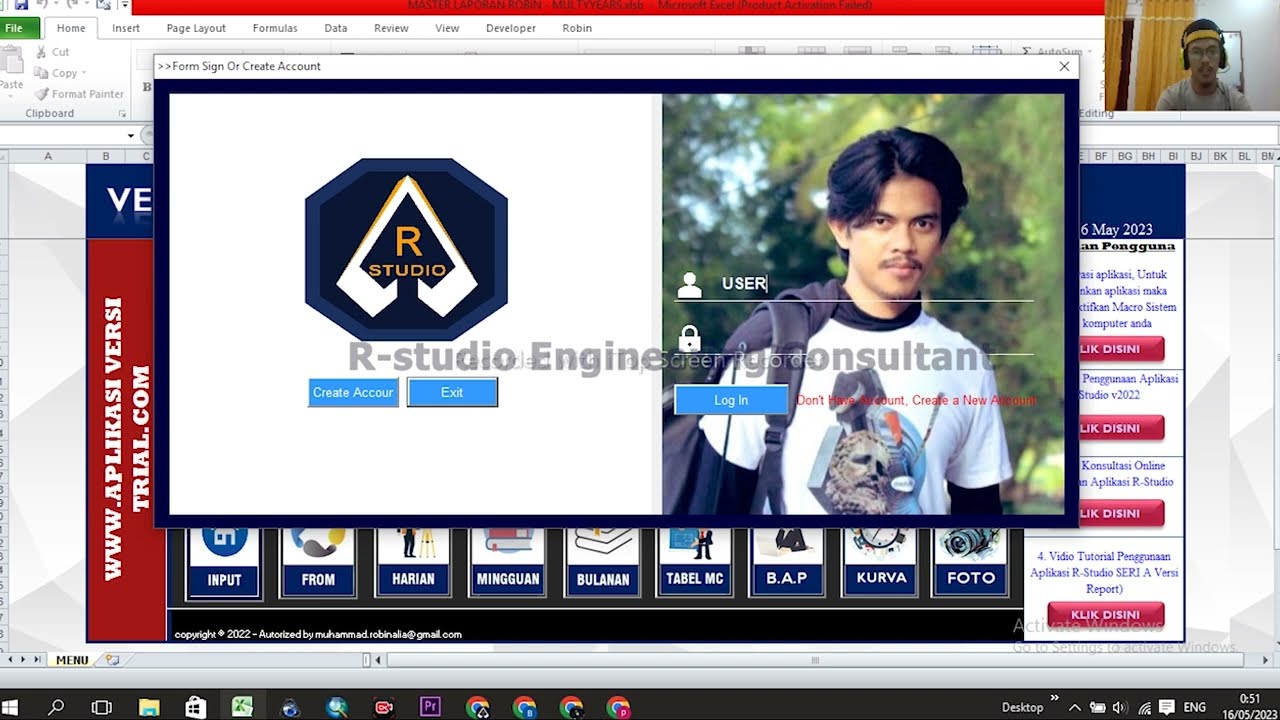Open the Developer ribbon tab
This screenshot has height=720, width=1280.
(511, 28)
